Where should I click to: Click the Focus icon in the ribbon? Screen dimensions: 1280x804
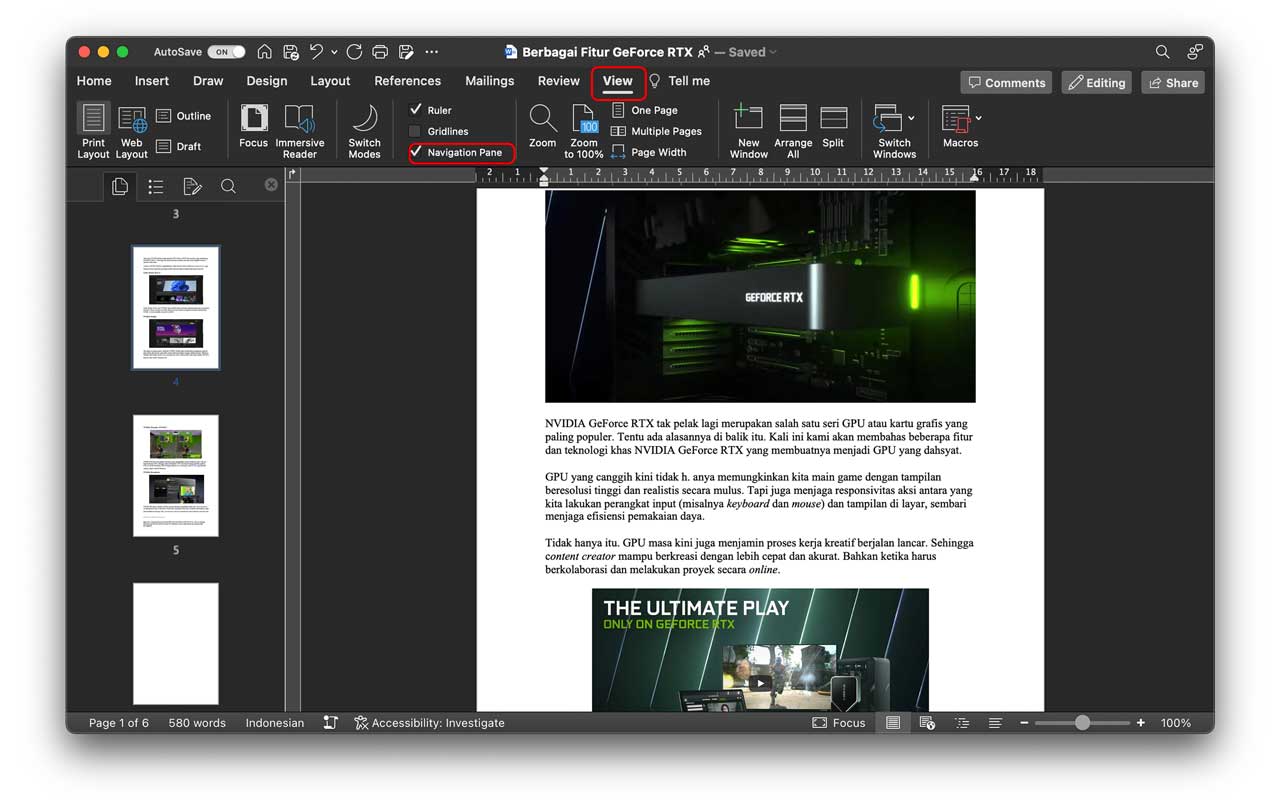click(x=253, y=128)
